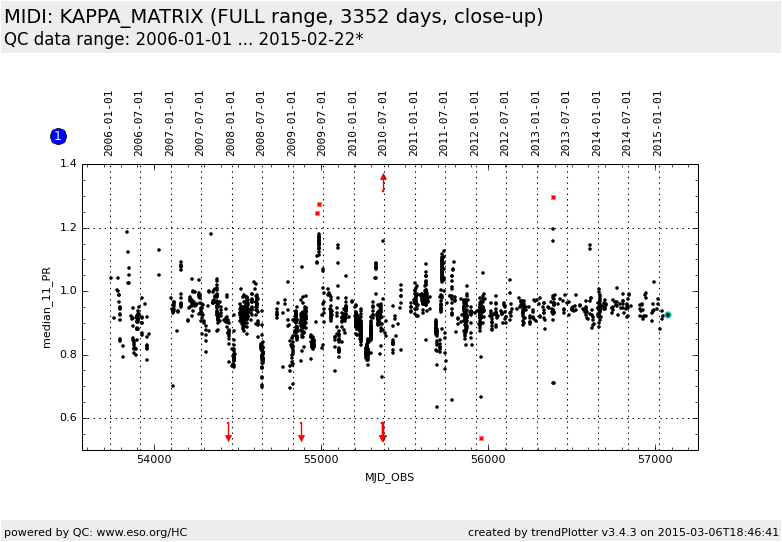Click the red down arrow near 2008-01-01
This screenshot has height=542, width=782.
[x=228, y=433]
